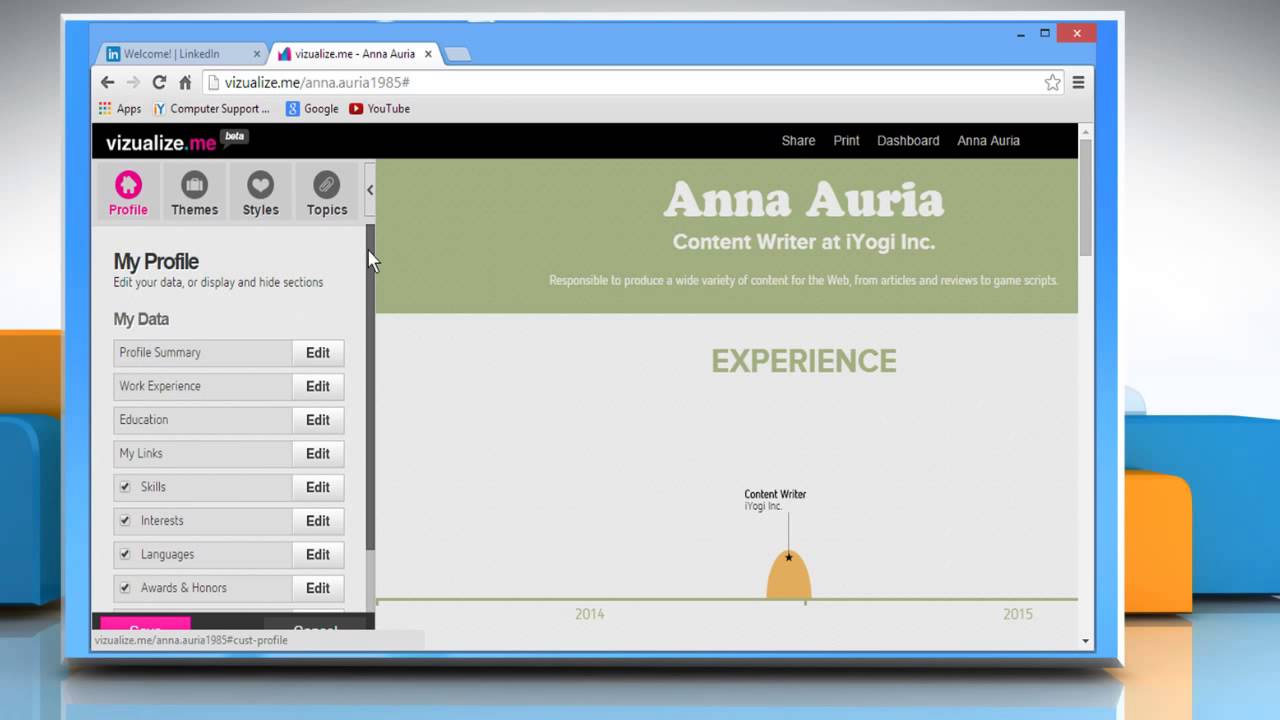Viewport: 1280px width, 720px height.
Task: Go to Dashboard in top navigation
Action: click(908, 141)
